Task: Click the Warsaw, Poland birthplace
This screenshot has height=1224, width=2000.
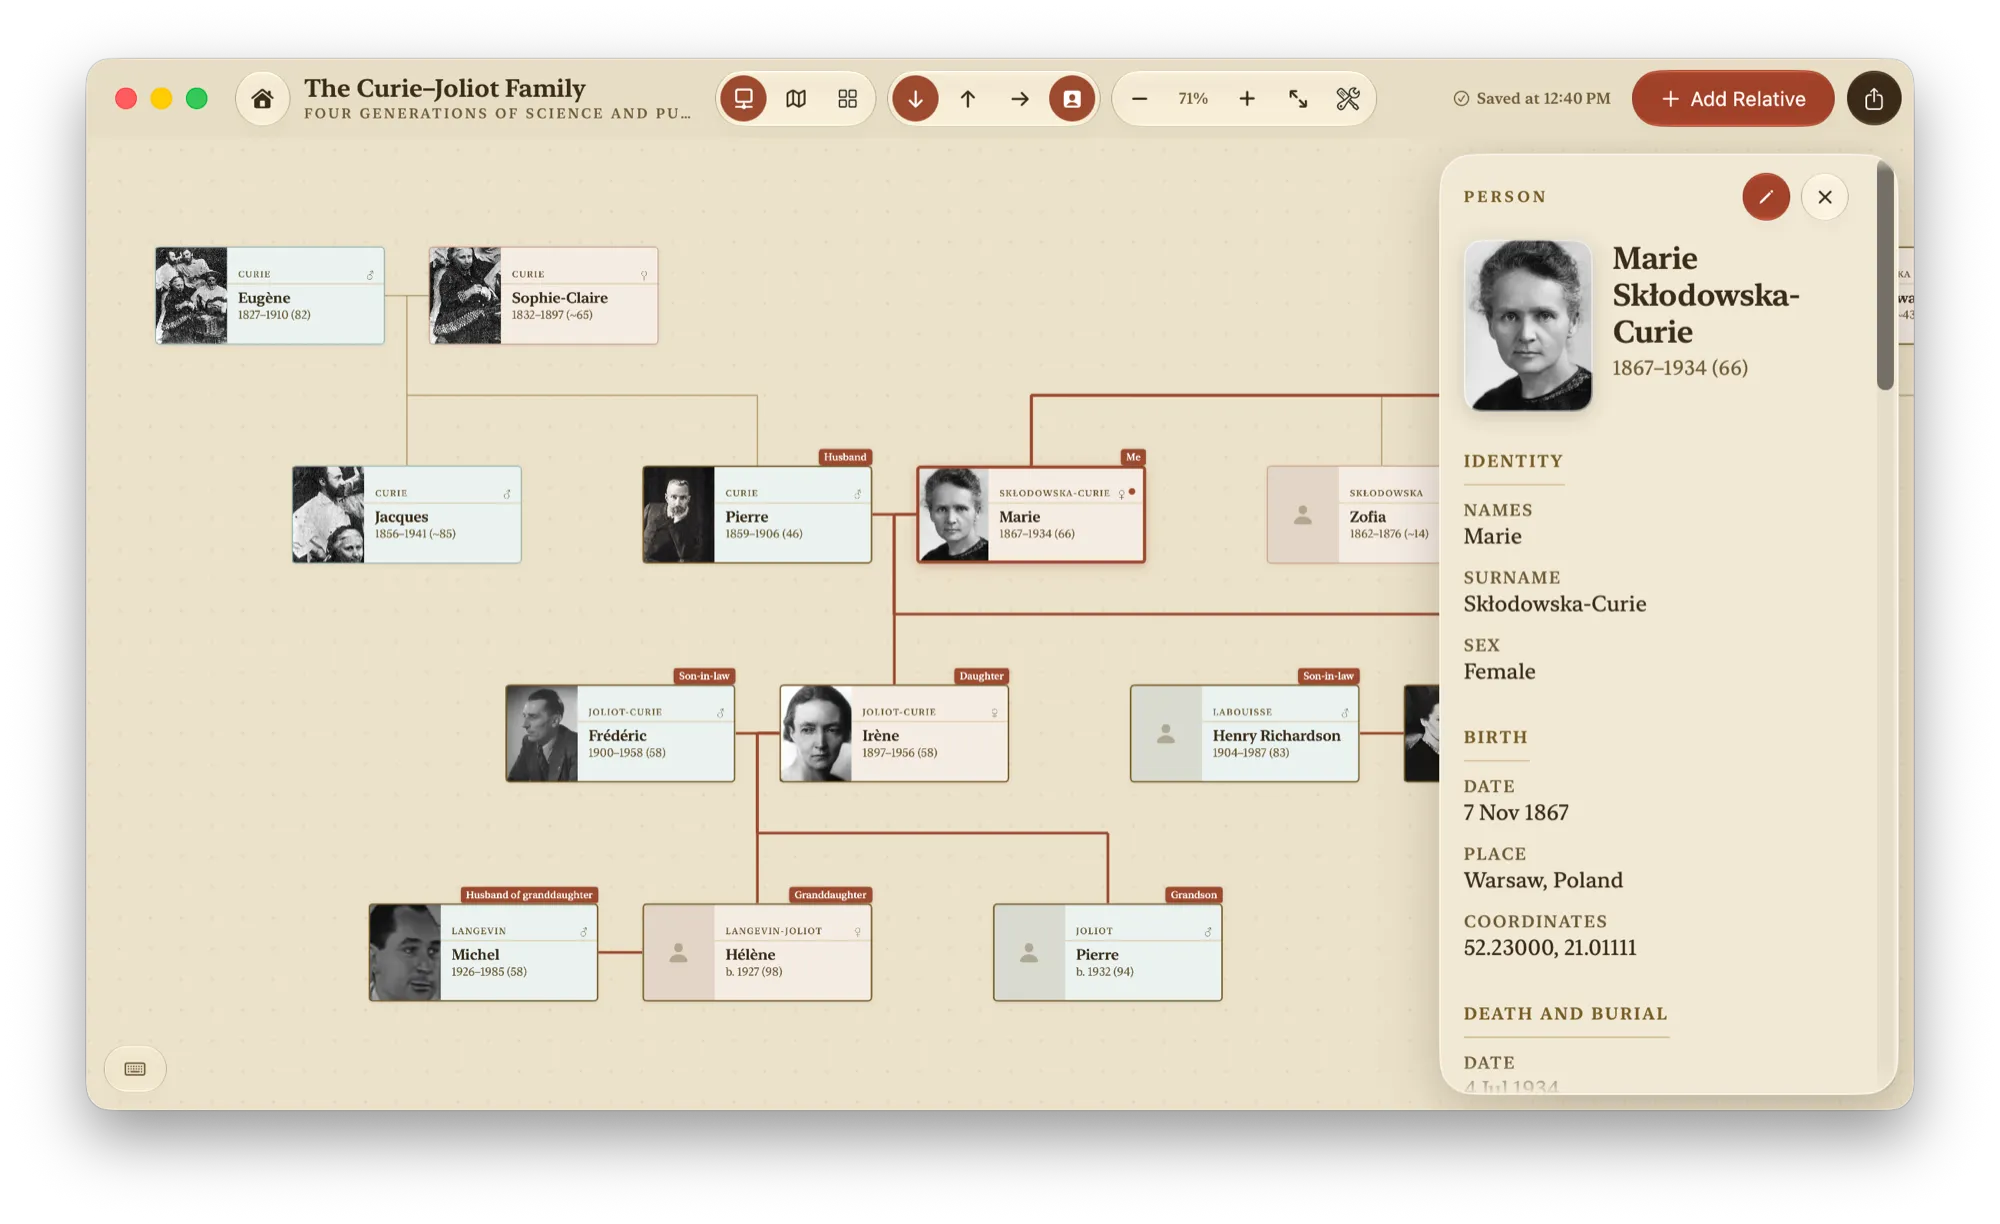Action: pyautogui.click(x=1543, y=880)
